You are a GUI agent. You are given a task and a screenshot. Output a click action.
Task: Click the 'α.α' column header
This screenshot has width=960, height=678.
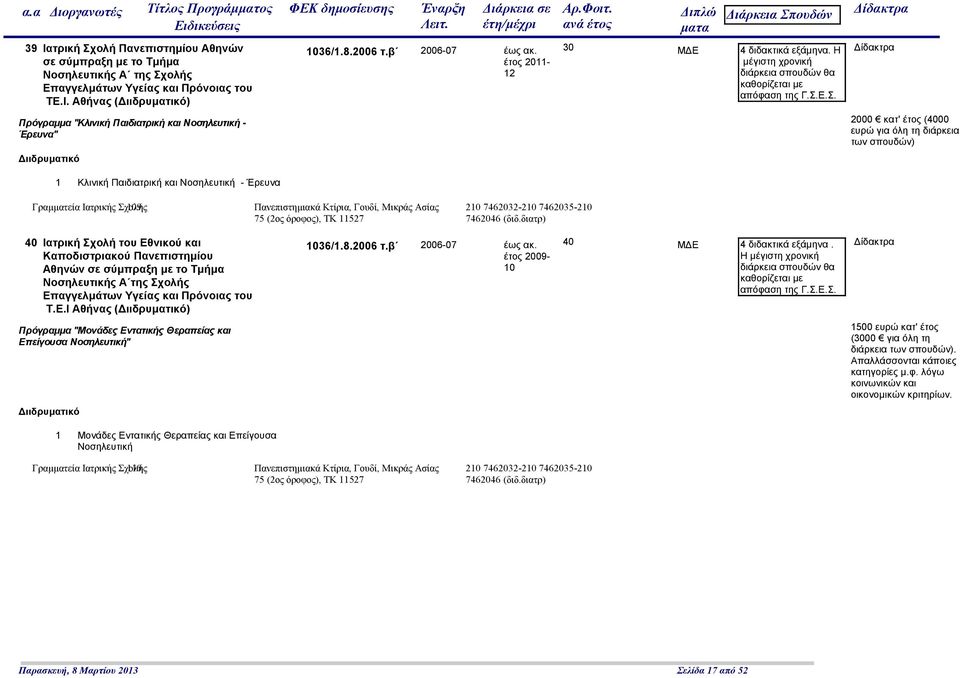[31, 12]
